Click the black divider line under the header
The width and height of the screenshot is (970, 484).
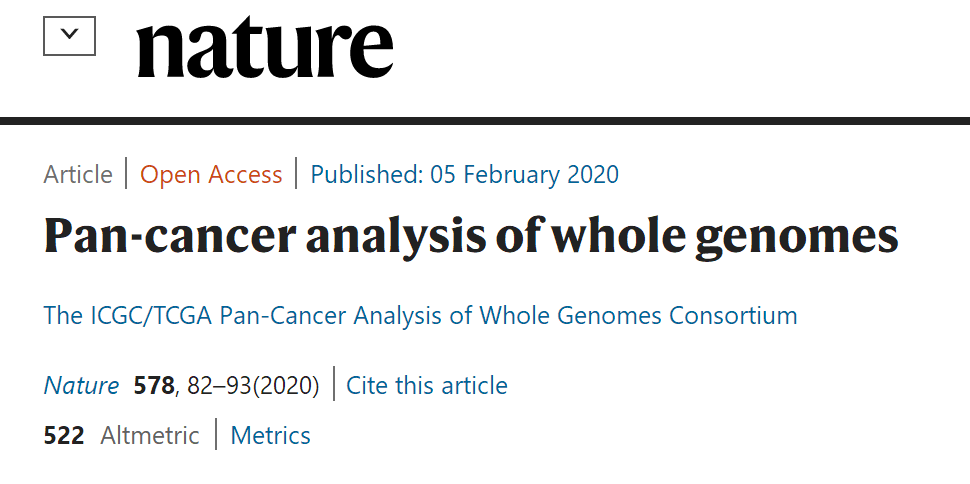(485, 121)
